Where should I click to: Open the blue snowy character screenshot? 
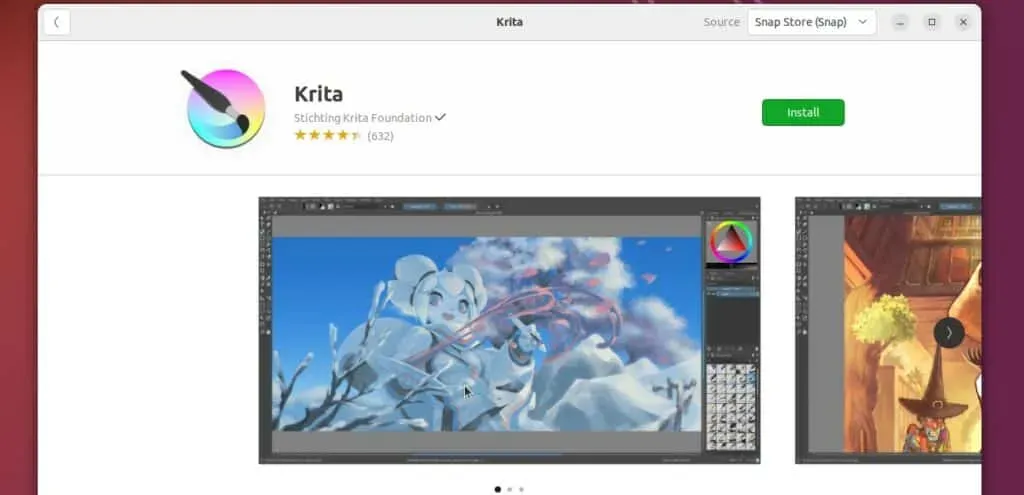point(509,330)
